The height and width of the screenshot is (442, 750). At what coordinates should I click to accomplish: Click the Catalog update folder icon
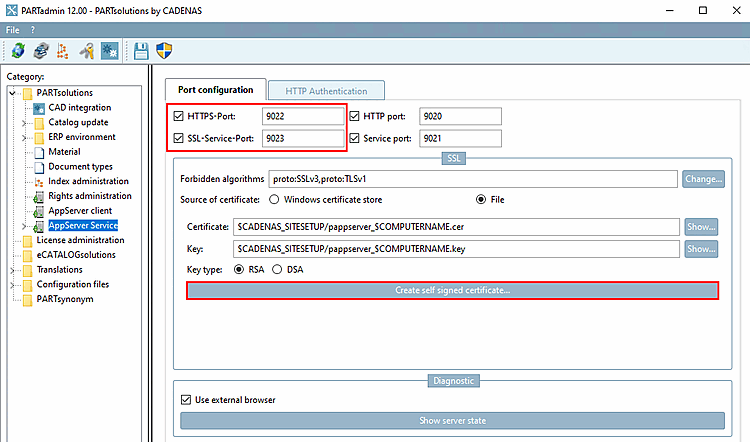(x=39, y=123)
